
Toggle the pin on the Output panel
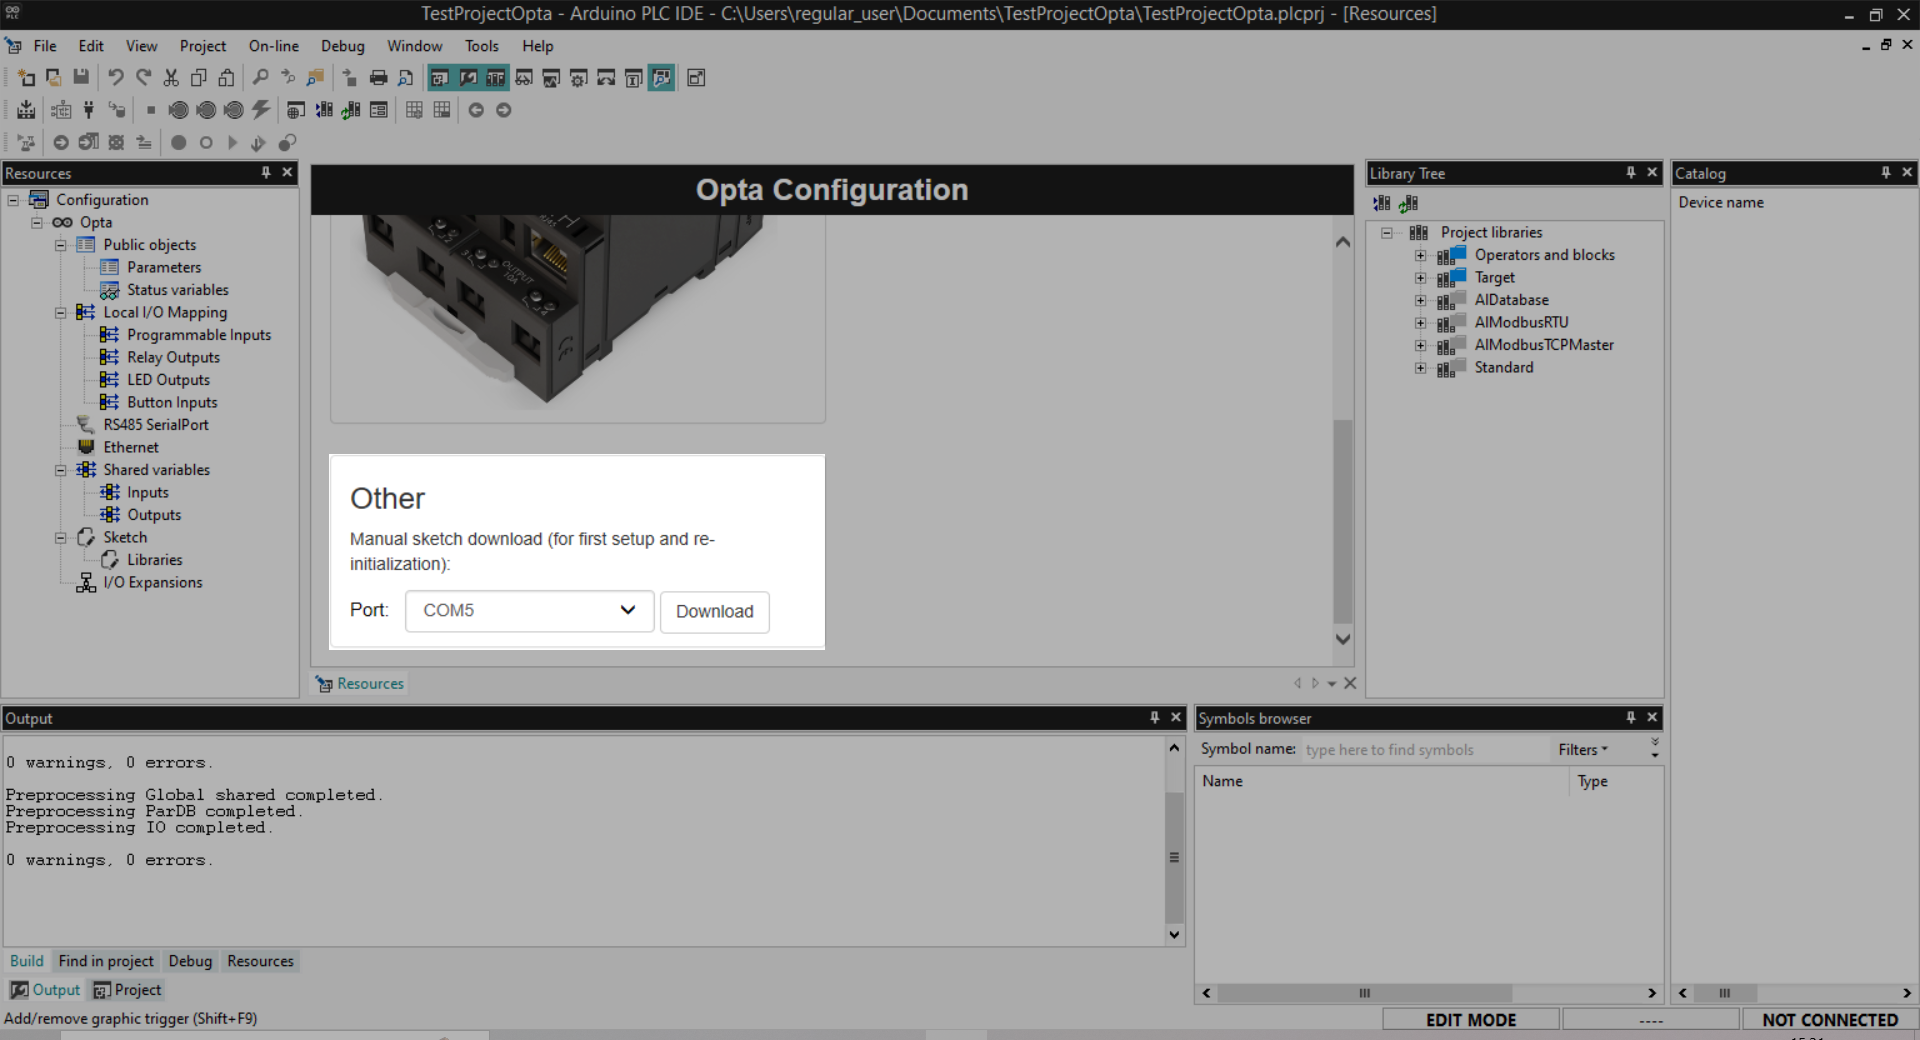tap(1155, 717)
